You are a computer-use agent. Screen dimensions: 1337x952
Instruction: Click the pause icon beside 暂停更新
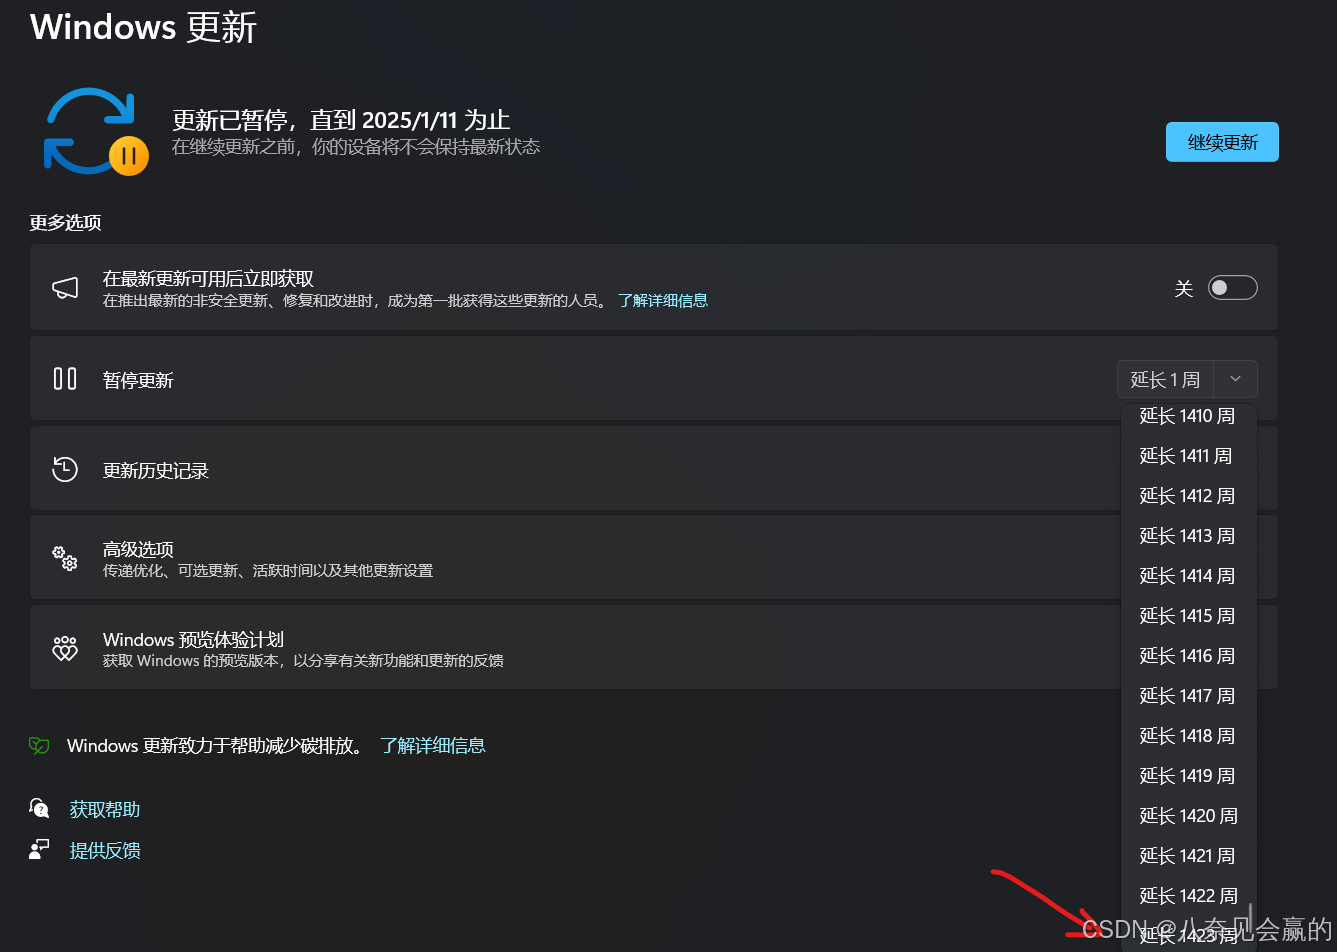[x=65, y=378]
